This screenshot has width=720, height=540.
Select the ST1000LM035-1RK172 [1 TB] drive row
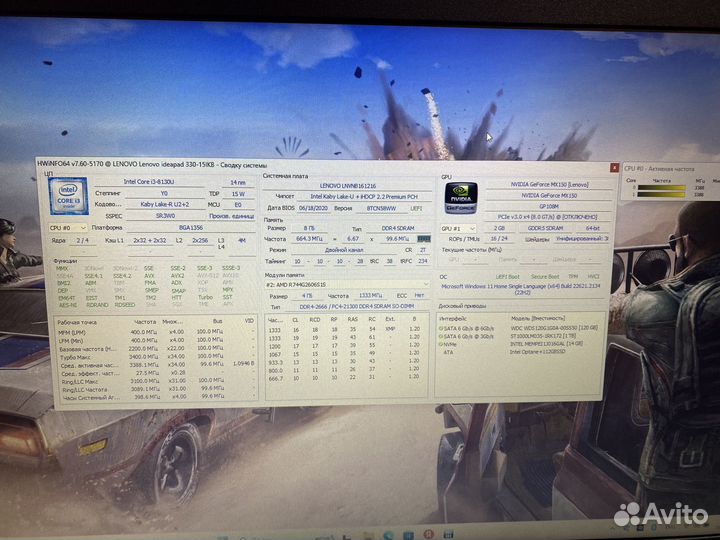[519, 336]
